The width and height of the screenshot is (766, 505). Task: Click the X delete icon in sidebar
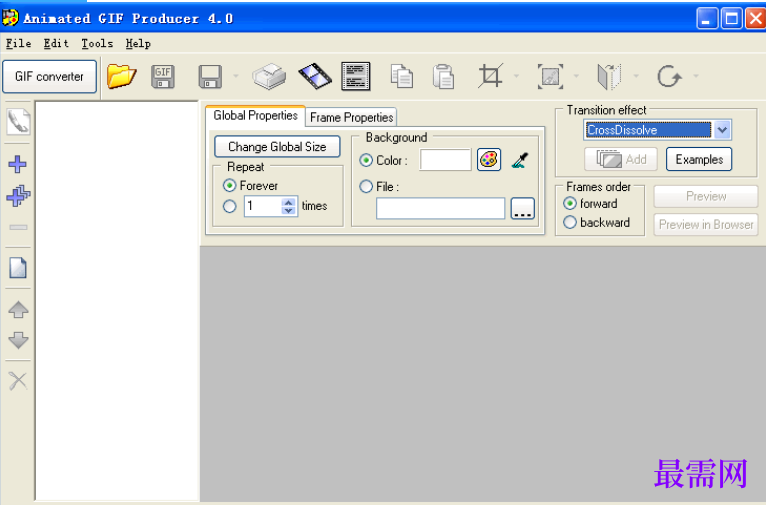tap(18, 381)
